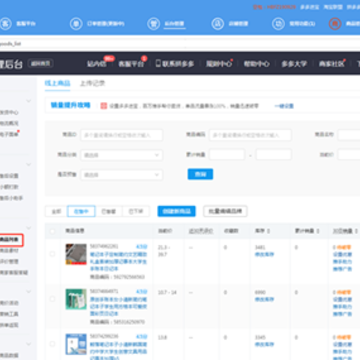The height and width of the screenshot is (360, 360).
Task: Collapse the sidebar group containing 商品列表
Action: click(29, 228)
